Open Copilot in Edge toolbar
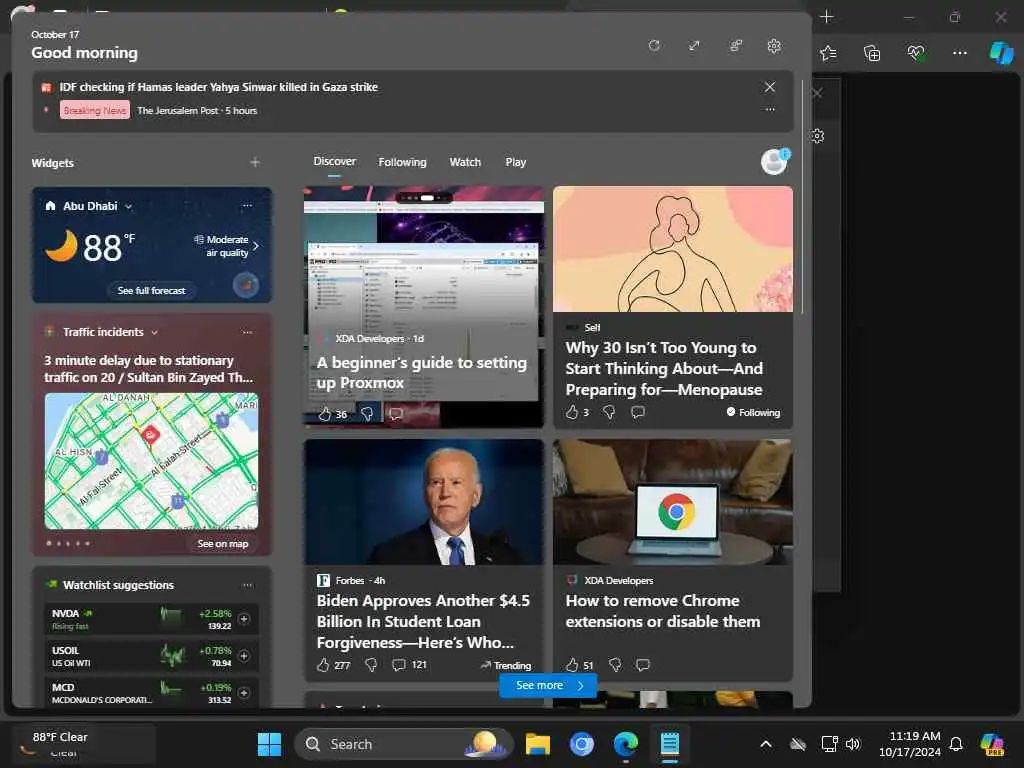The image size is (1024, 768). tap(1001, 53)
